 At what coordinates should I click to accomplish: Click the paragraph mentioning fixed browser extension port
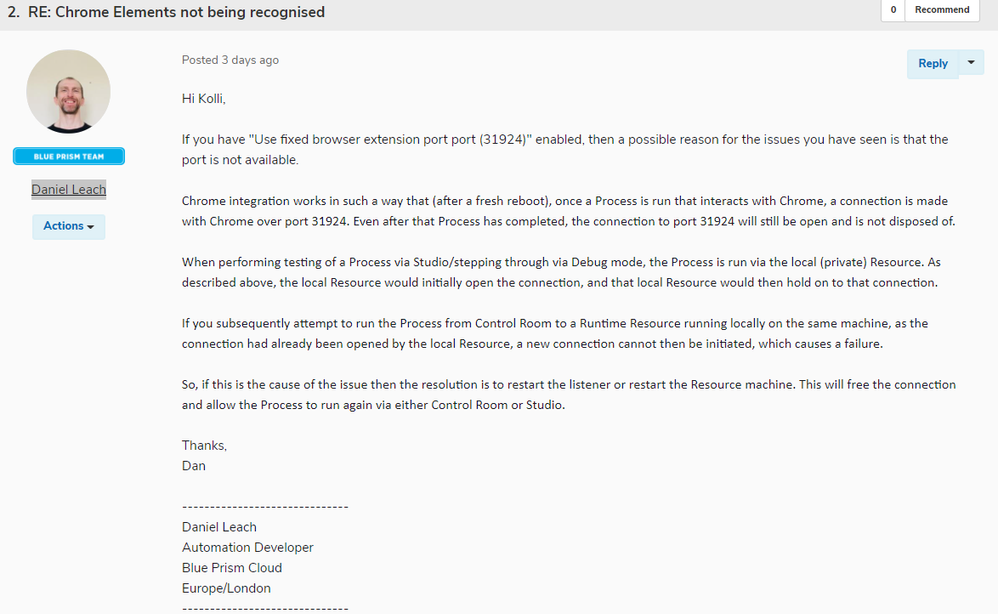(x=564, y=150)
